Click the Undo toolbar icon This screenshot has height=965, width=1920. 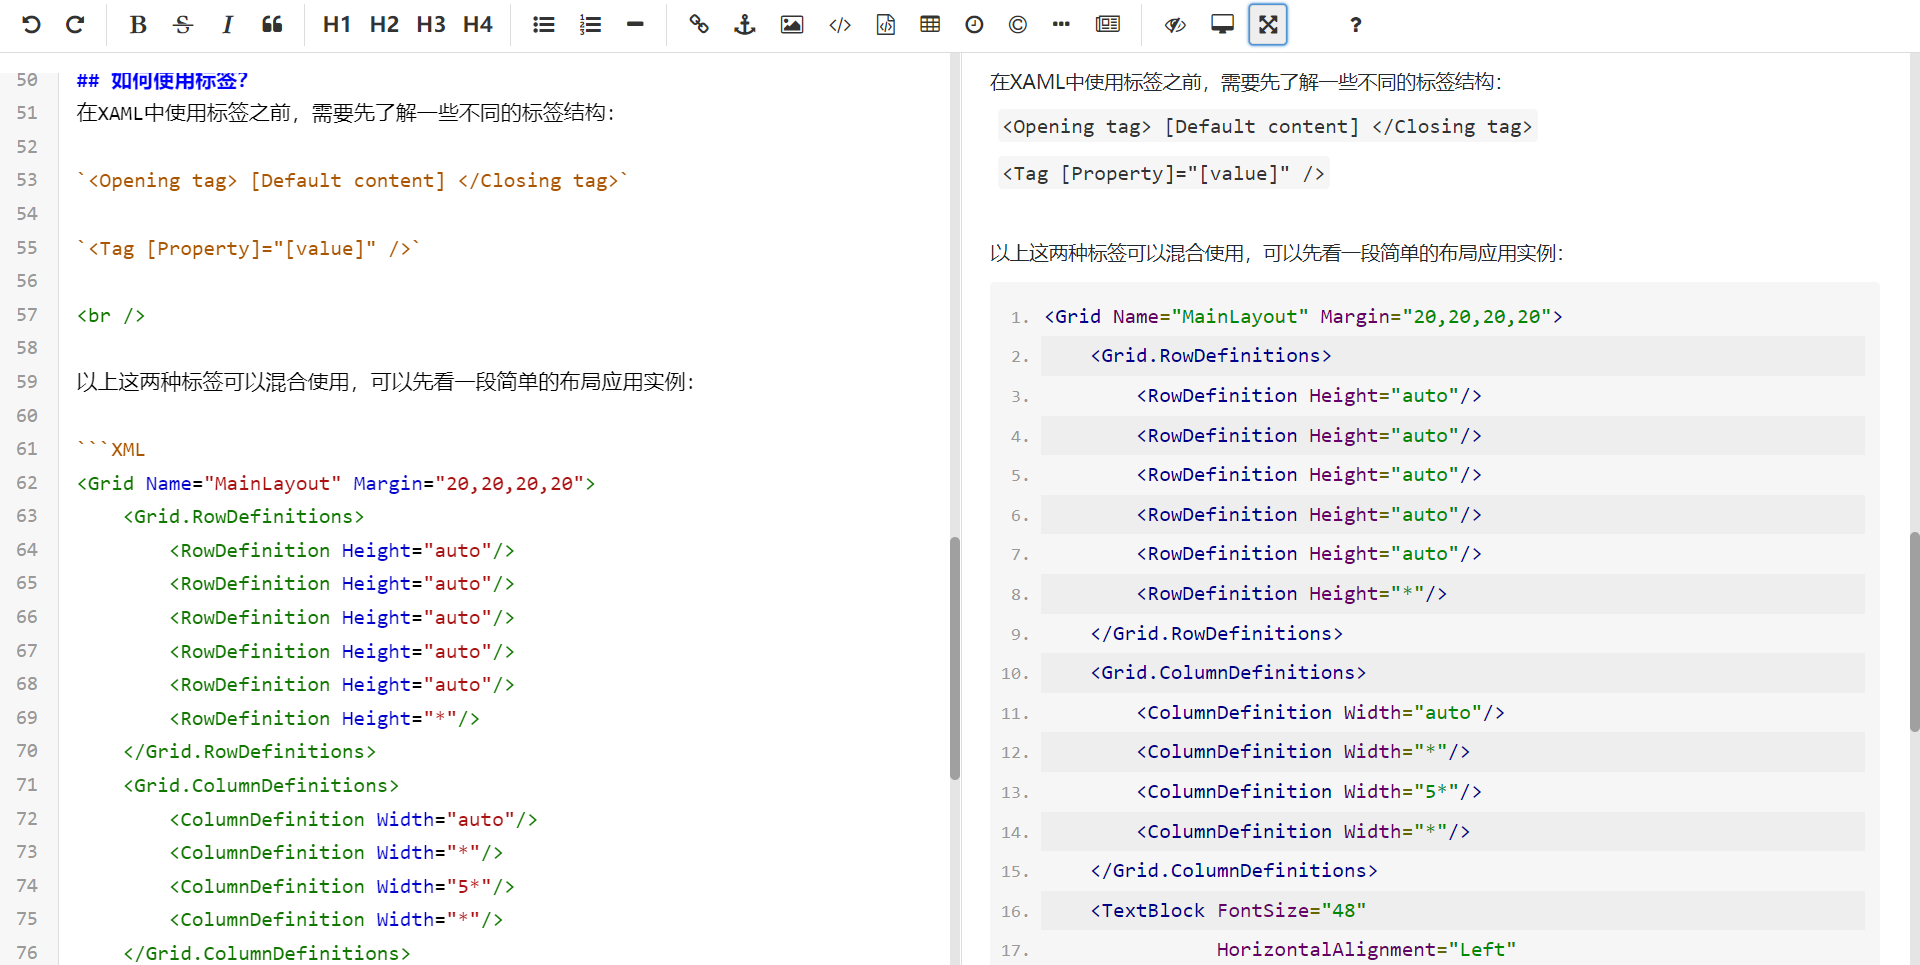point(32,25)
